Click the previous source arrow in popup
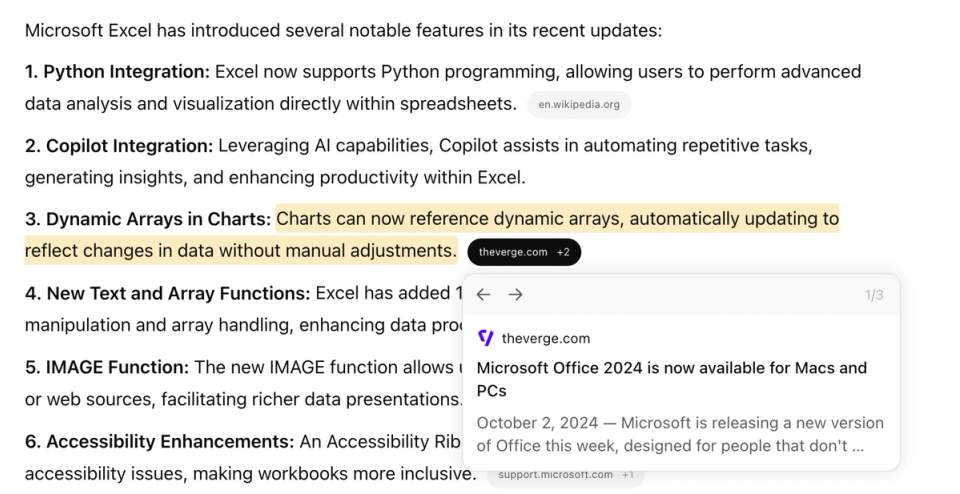960x494 pixels. 483,295
